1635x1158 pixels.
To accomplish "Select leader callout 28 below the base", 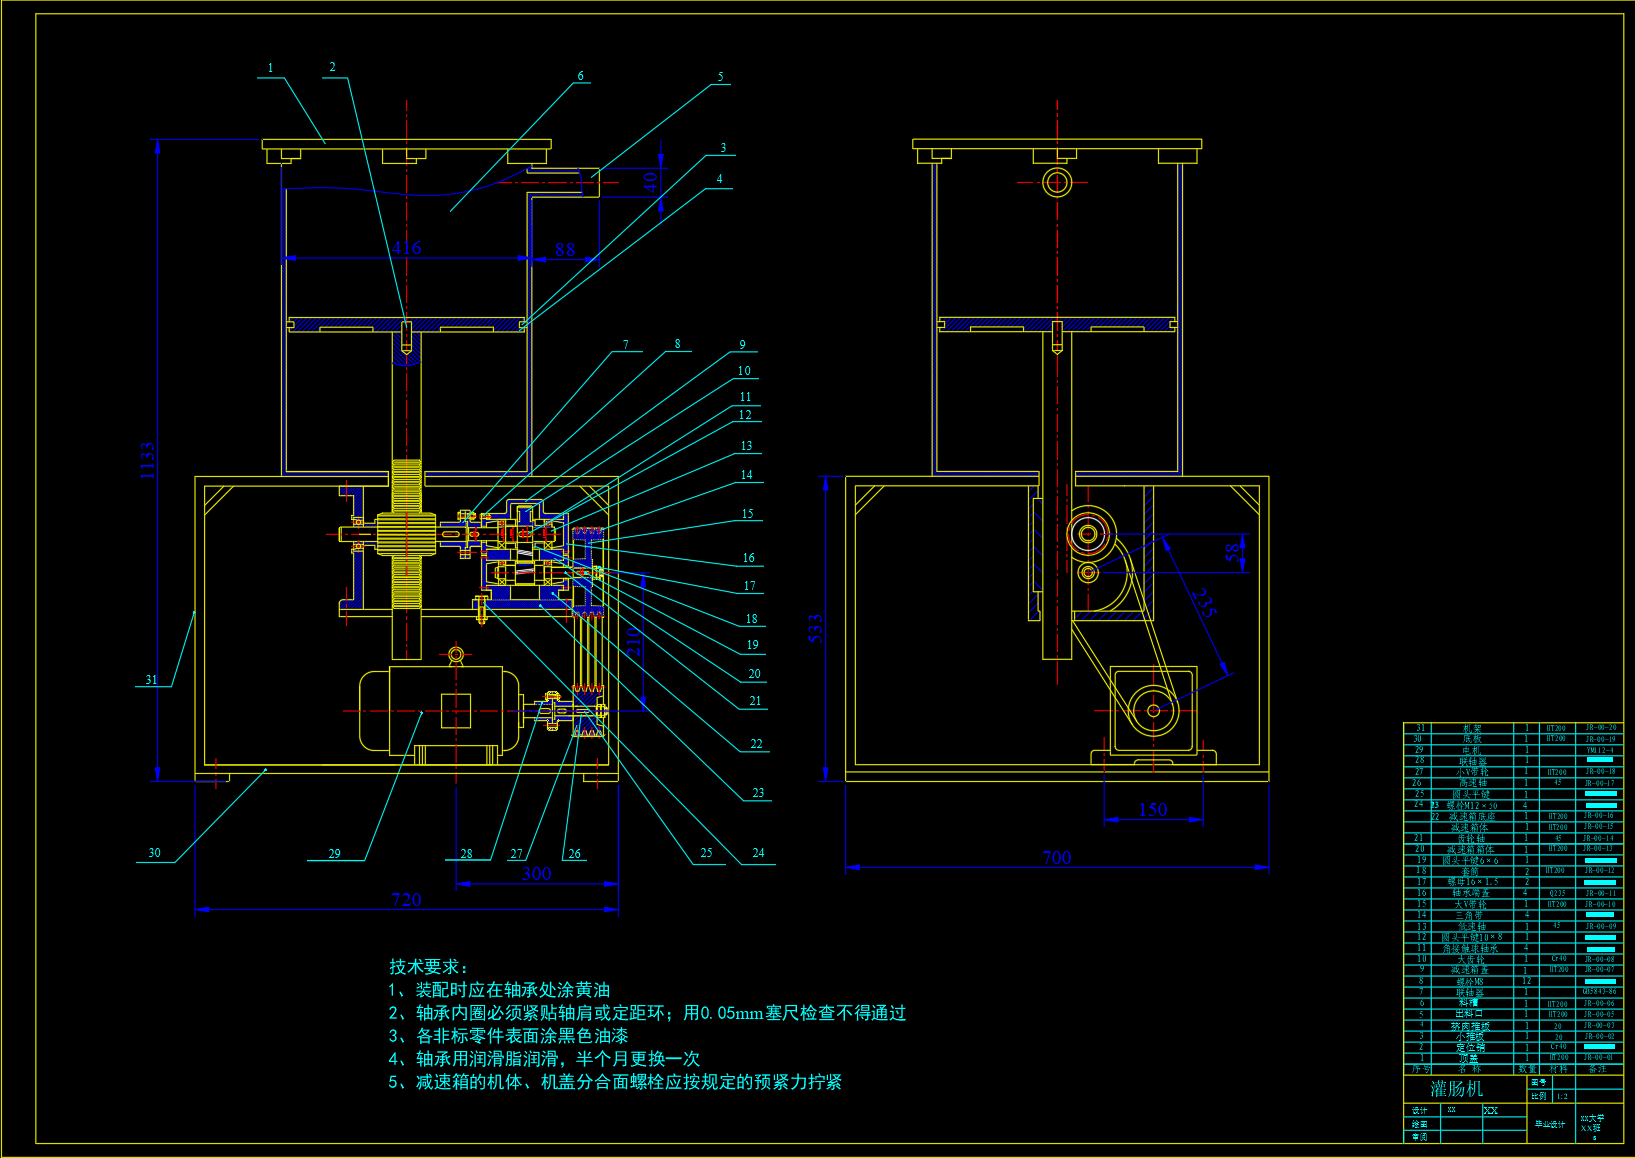I will pos(467,854).
